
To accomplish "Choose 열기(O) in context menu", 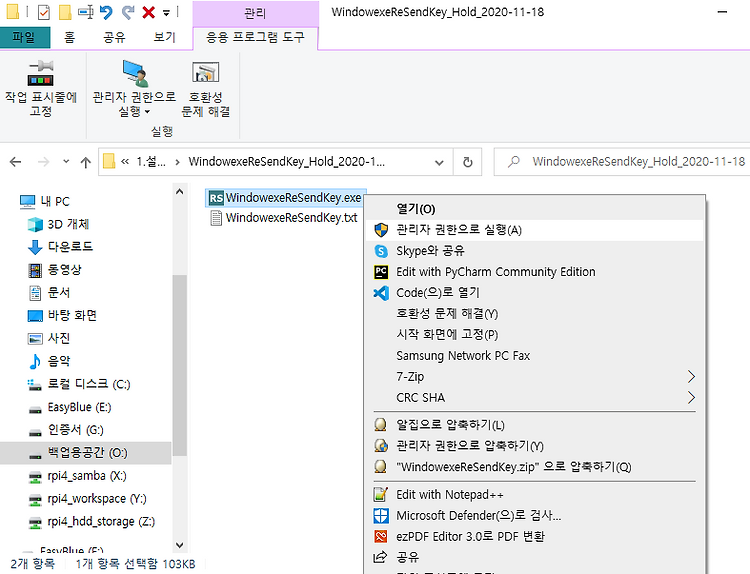I will [534, 209].
